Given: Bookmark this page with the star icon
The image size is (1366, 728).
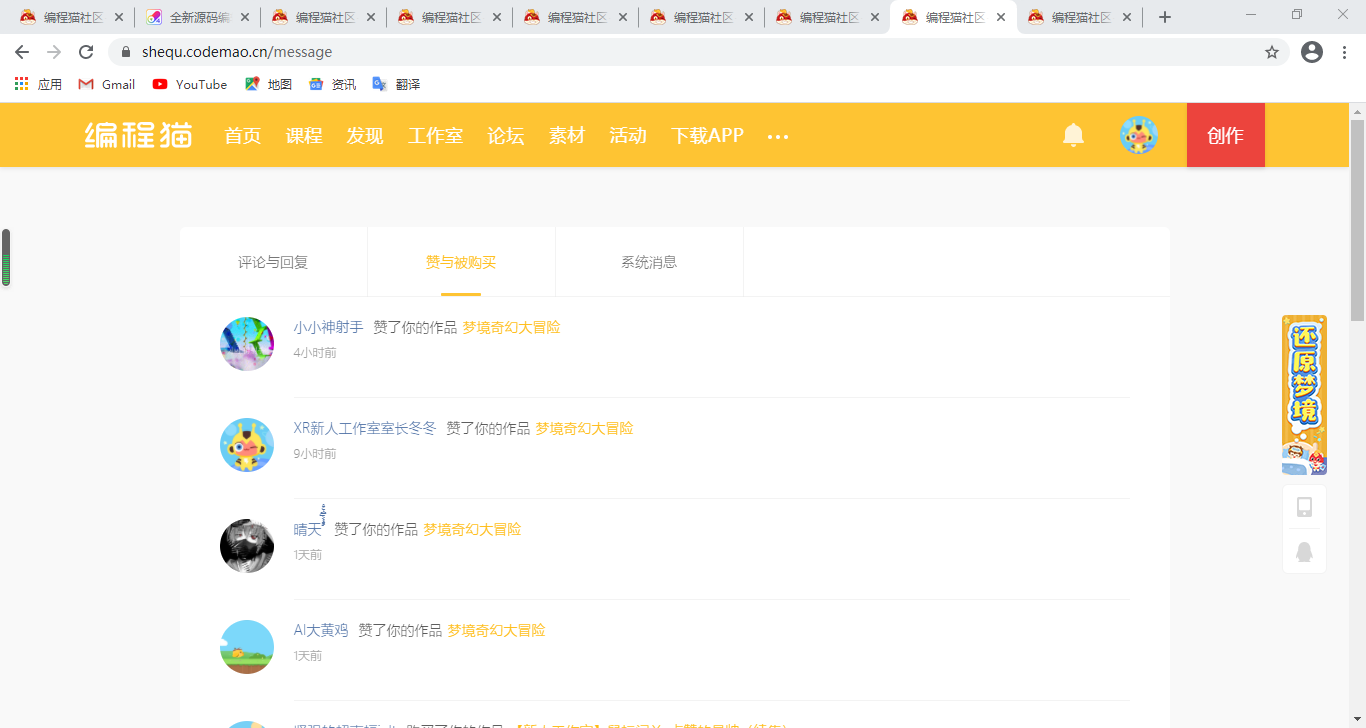Looking at the screenshot, I should [1272, 52].
